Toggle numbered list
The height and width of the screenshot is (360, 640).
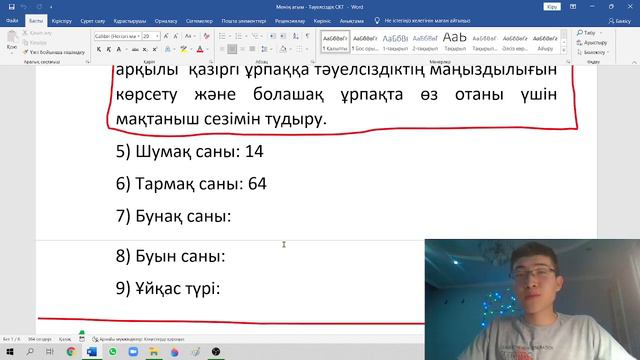click(x=238, y=36)
